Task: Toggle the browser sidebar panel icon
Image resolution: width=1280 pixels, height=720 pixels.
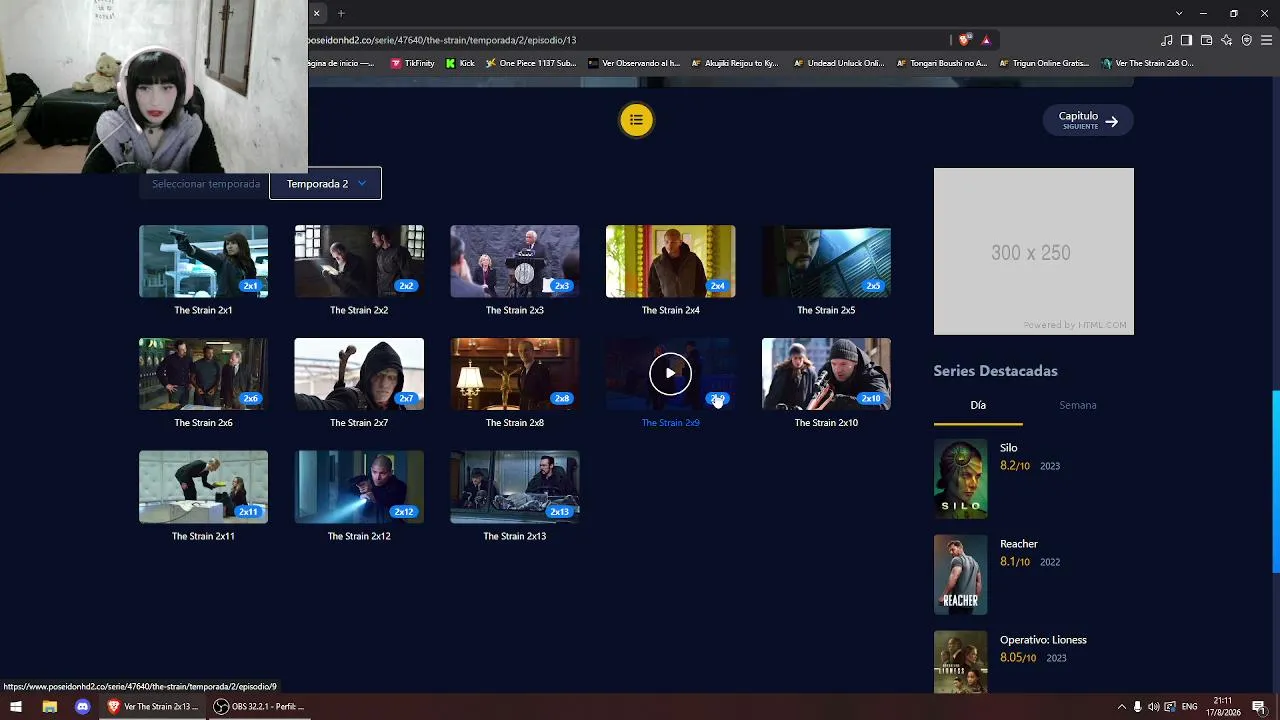Action: 1186,40
